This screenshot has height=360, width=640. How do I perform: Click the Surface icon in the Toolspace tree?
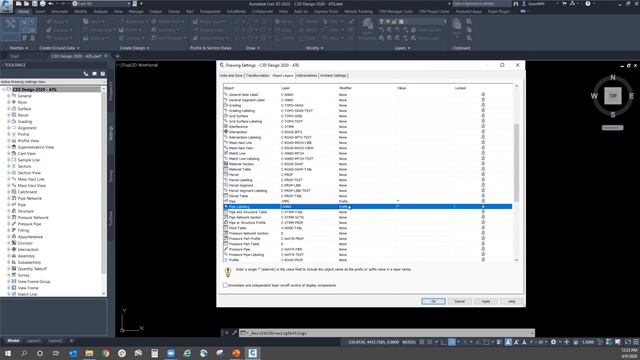[14, 109]
